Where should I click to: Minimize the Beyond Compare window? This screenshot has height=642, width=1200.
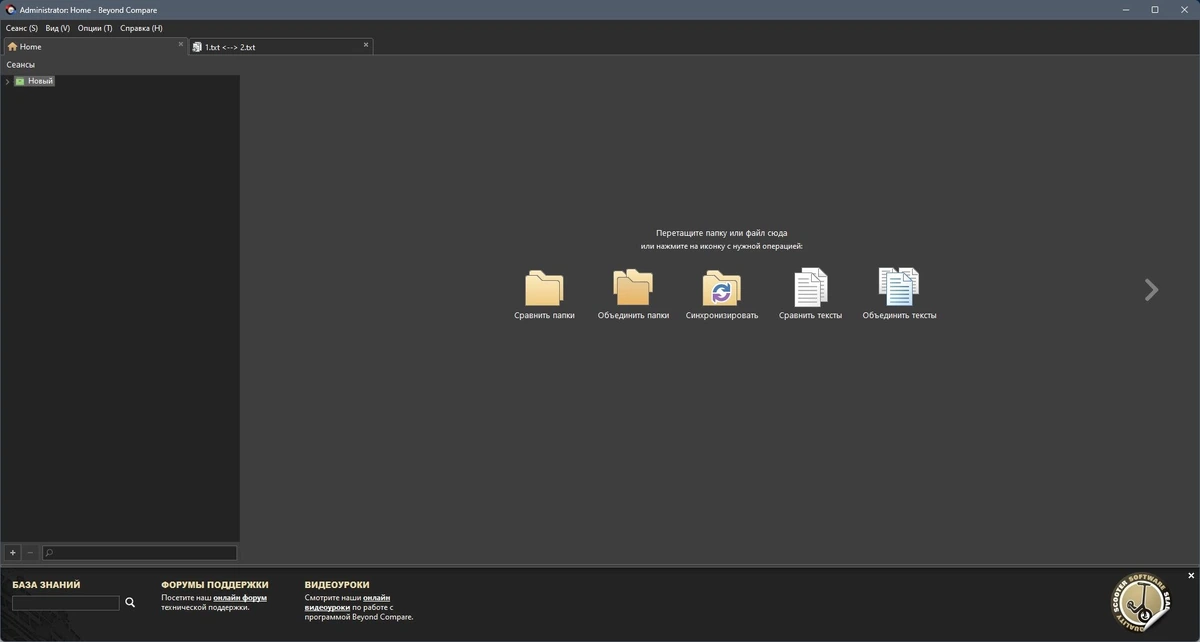(1125, 10)
